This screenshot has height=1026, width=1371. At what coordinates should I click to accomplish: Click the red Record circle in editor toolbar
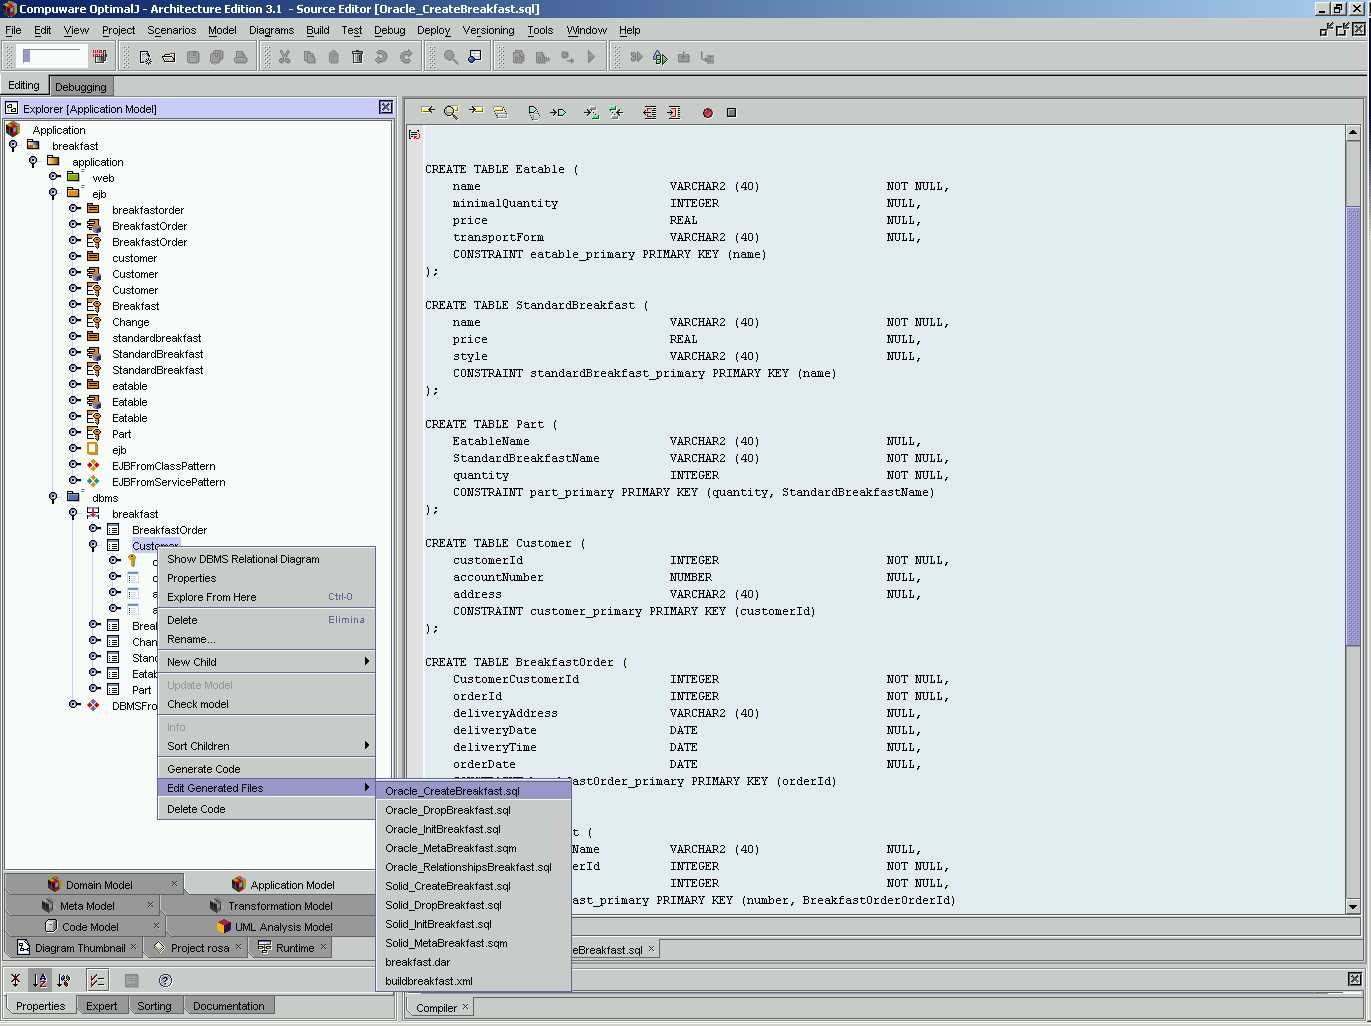click(707, 113)
